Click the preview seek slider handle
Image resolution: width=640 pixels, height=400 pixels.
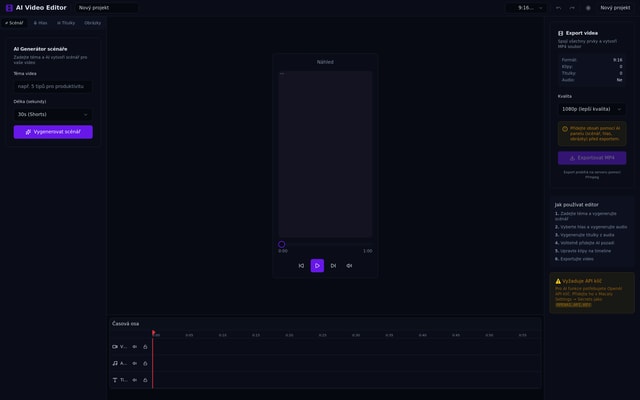pyautogui.click(x=282, y=244)
